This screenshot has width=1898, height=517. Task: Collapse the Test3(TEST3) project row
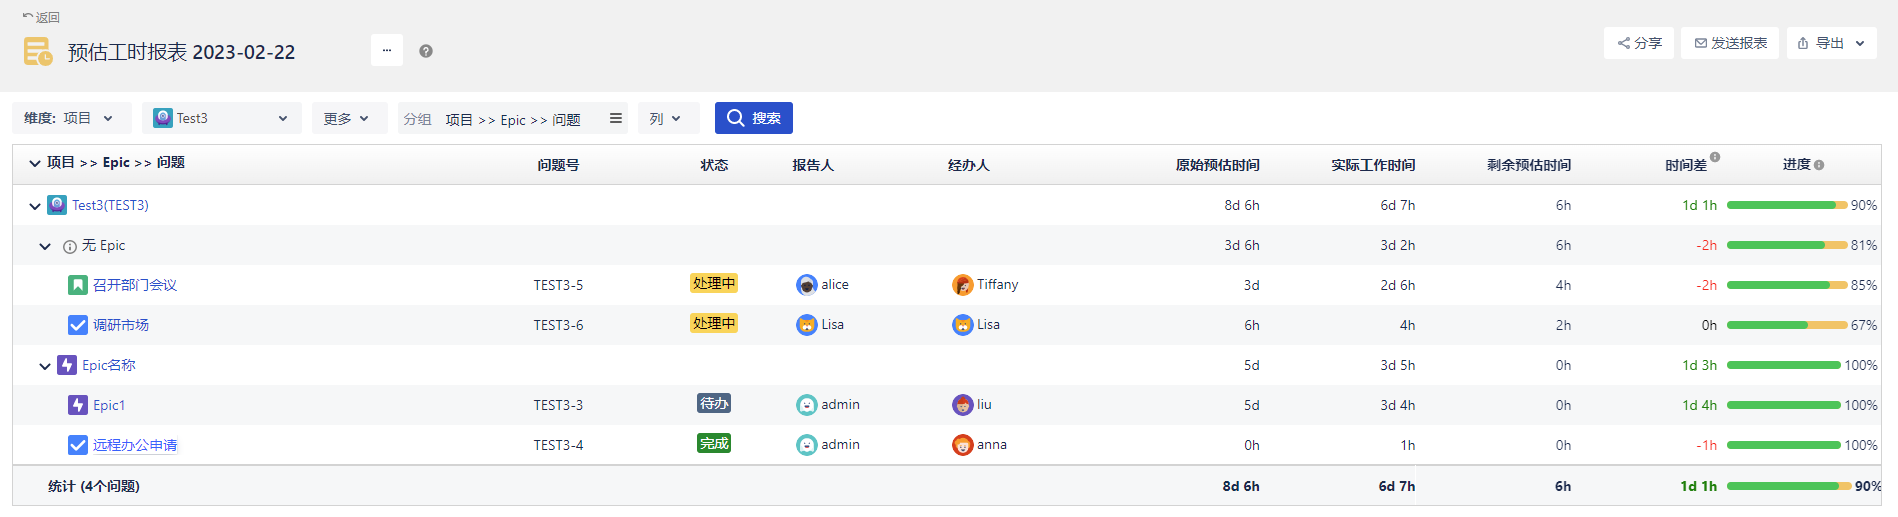[x=35, y=206]
